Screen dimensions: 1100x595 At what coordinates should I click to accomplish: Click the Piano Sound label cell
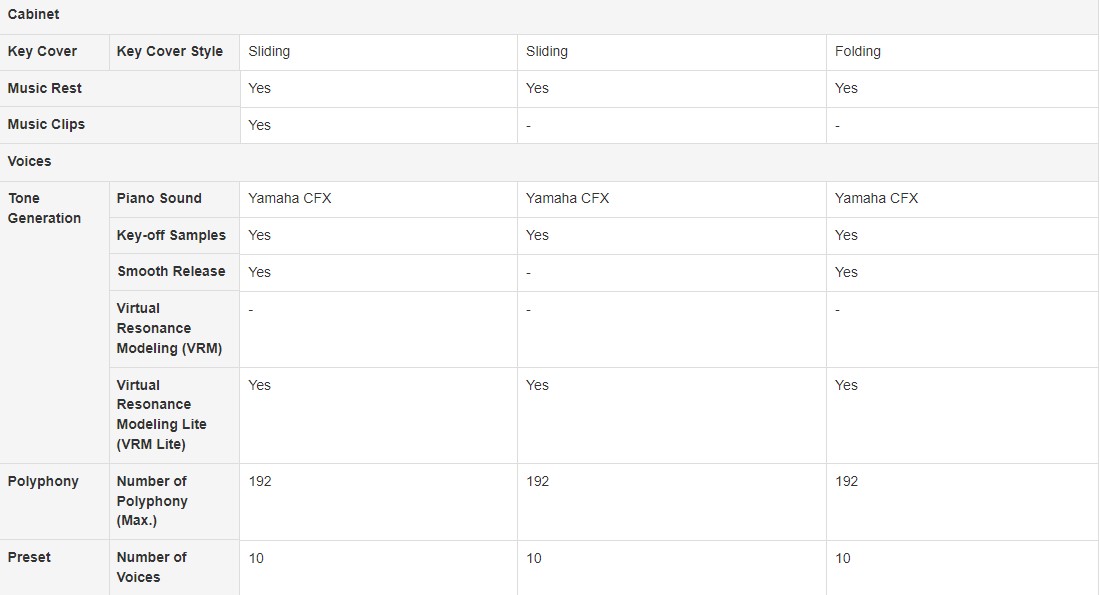click(159, 198)
